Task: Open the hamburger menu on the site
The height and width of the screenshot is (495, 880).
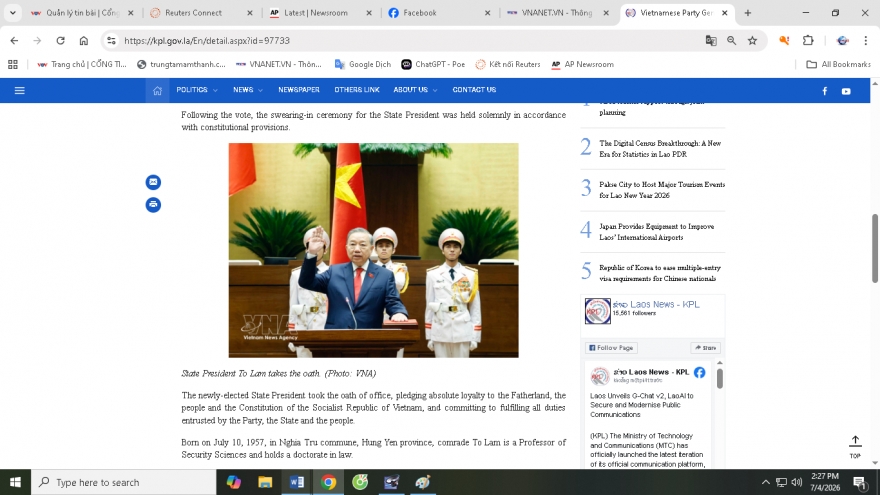Action: (19, 90)
